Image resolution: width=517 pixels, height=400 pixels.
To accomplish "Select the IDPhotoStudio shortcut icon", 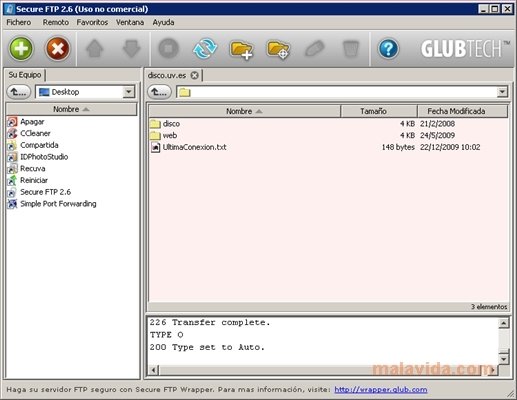I will click(x=12, y=157).
